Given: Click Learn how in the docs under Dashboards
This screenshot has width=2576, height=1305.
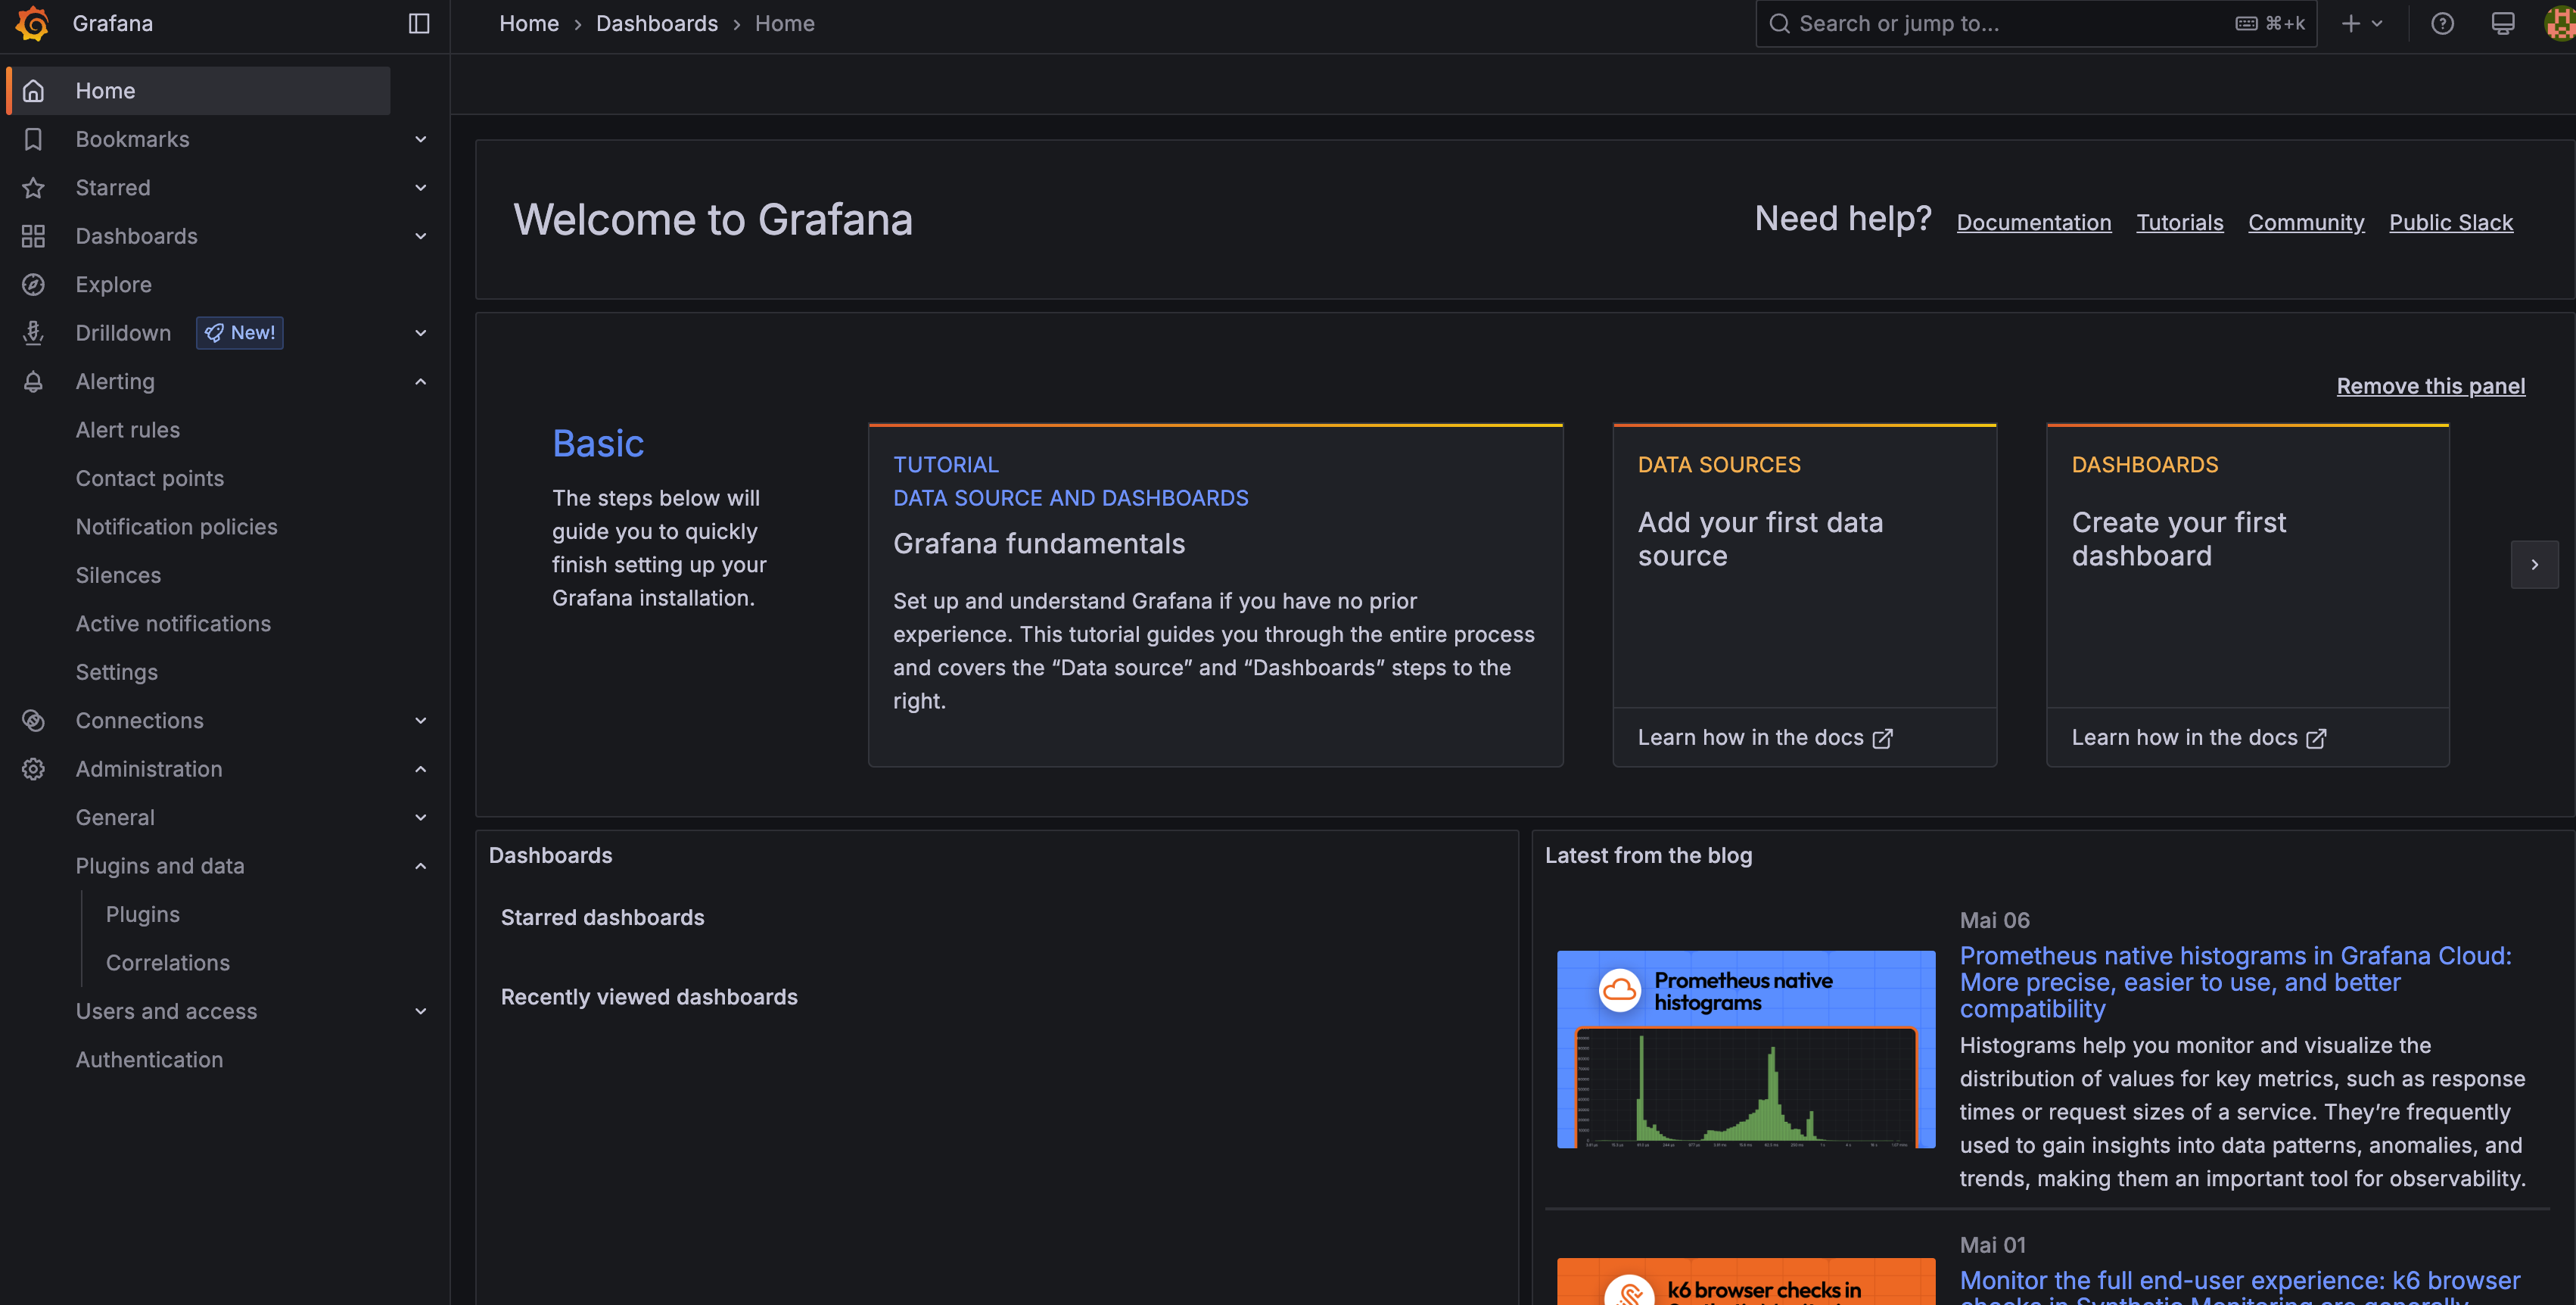Looking at the screenshot, I should tap(2198, 738).
